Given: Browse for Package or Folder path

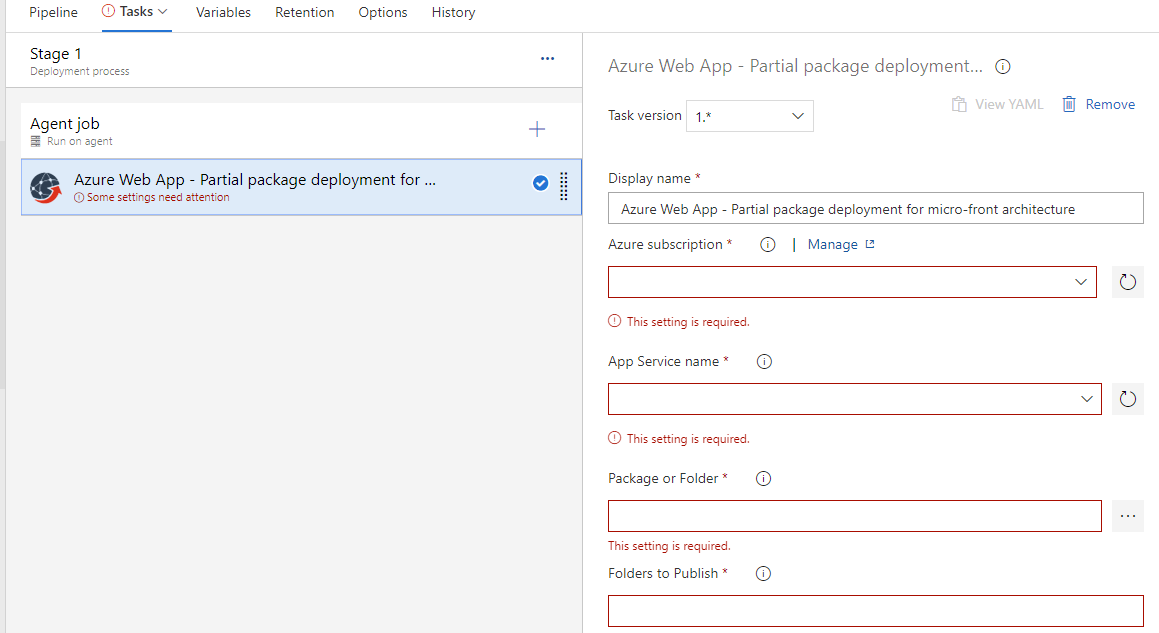Looking at the screenshot, I should [1127, 516].
